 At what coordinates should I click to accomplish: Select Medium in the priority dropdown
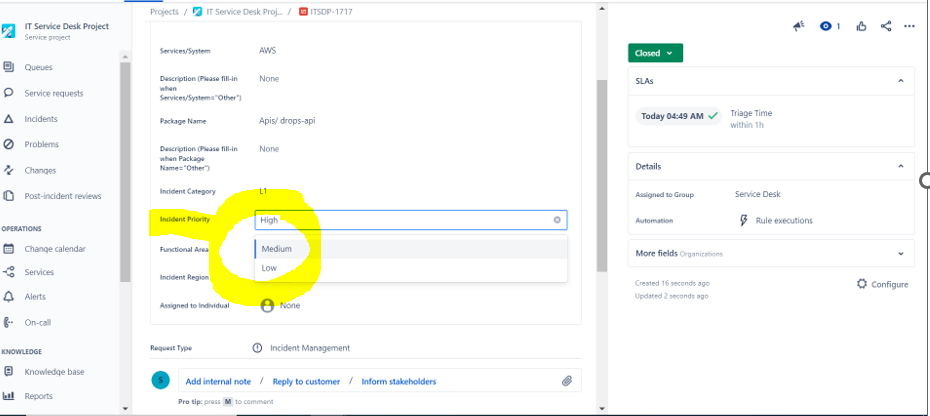click(411, 249)
